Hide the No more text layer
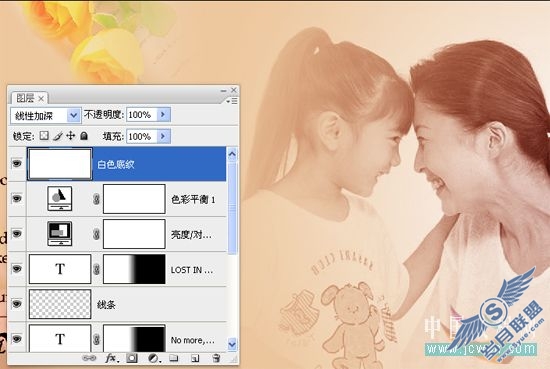Image resolution: width=550 pixels, height=369 pixels. click(x=16, y=339)
